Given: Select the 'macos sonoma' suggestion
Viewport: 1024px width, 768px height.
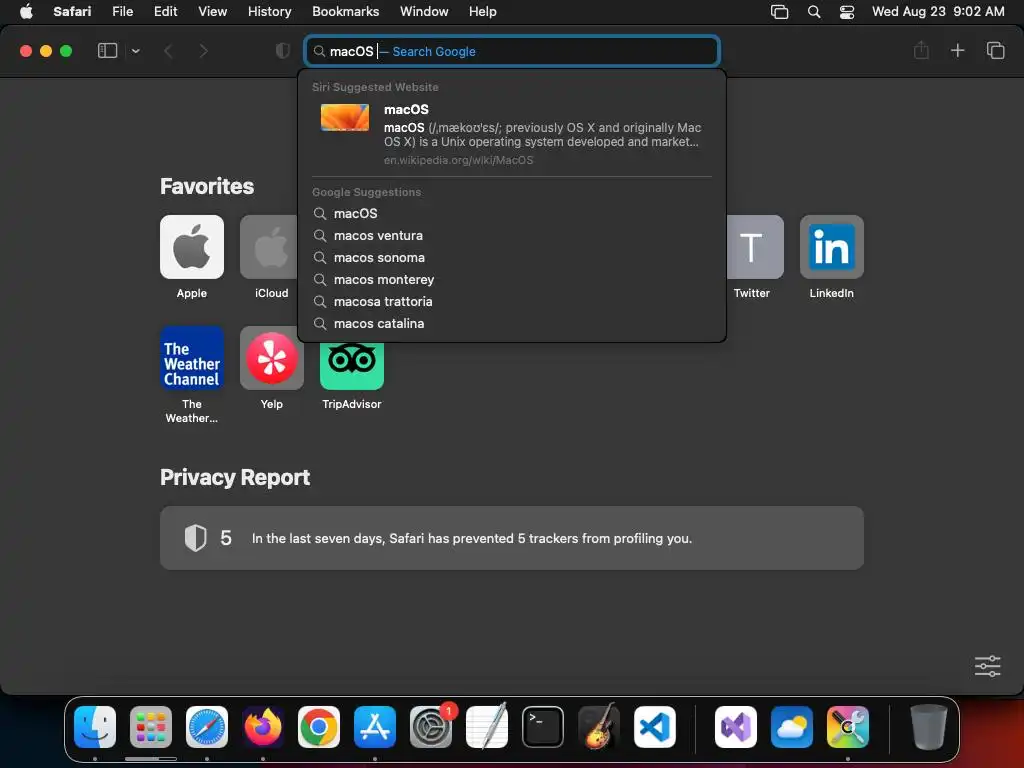Looking at the screenshot, I should 512,258.
